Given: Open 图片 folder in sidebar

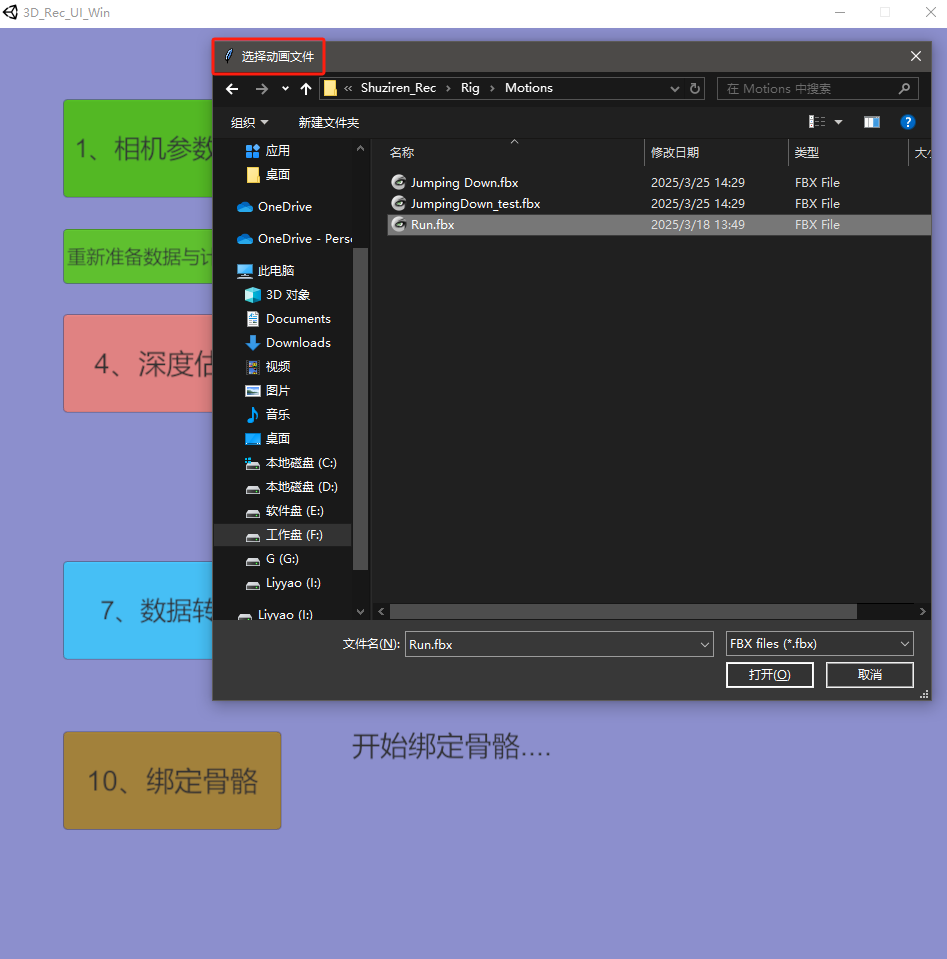Looking at the screenshot, I should click(x=267, y=390).
